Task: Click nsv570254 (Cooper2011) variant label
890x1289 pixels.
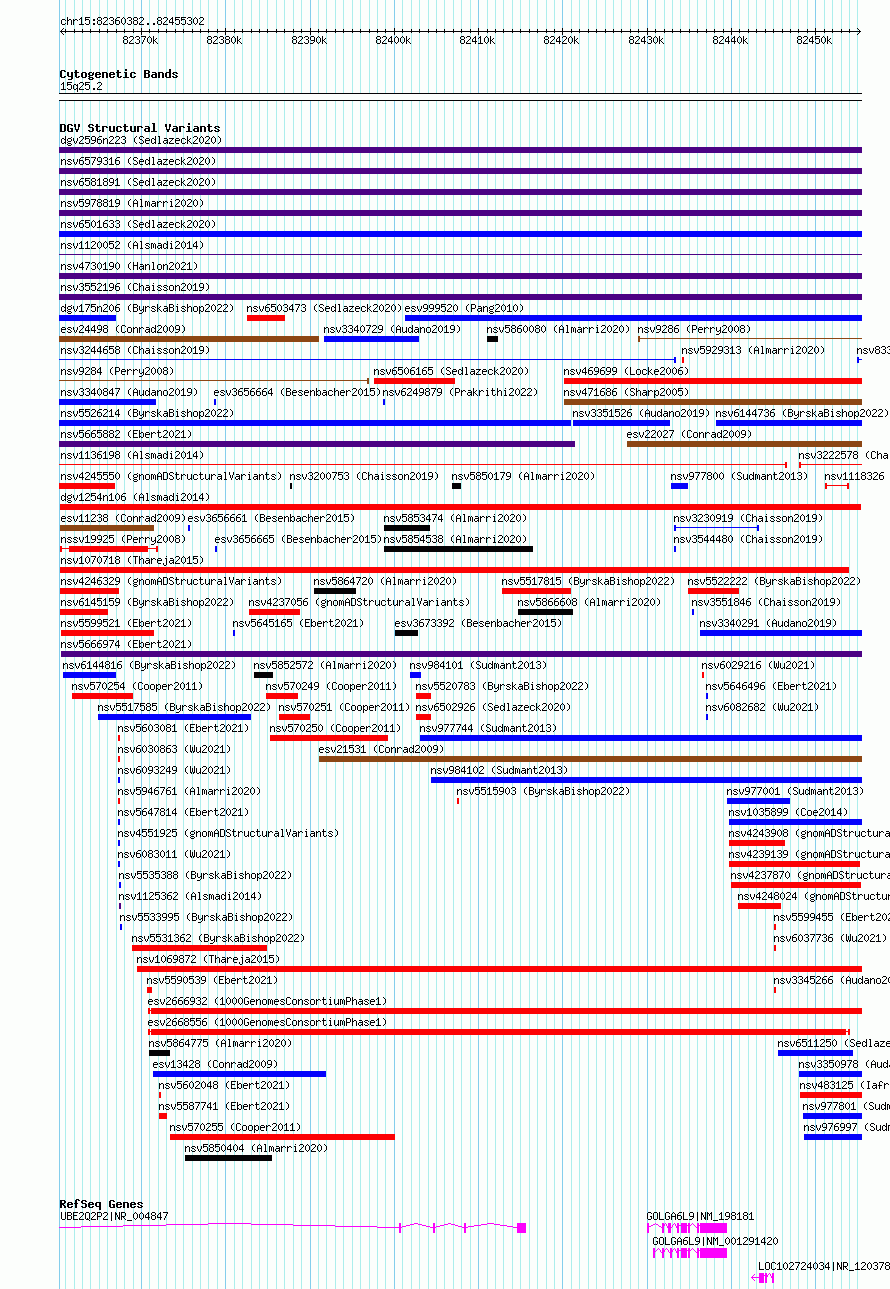Action: click(137, 686)
